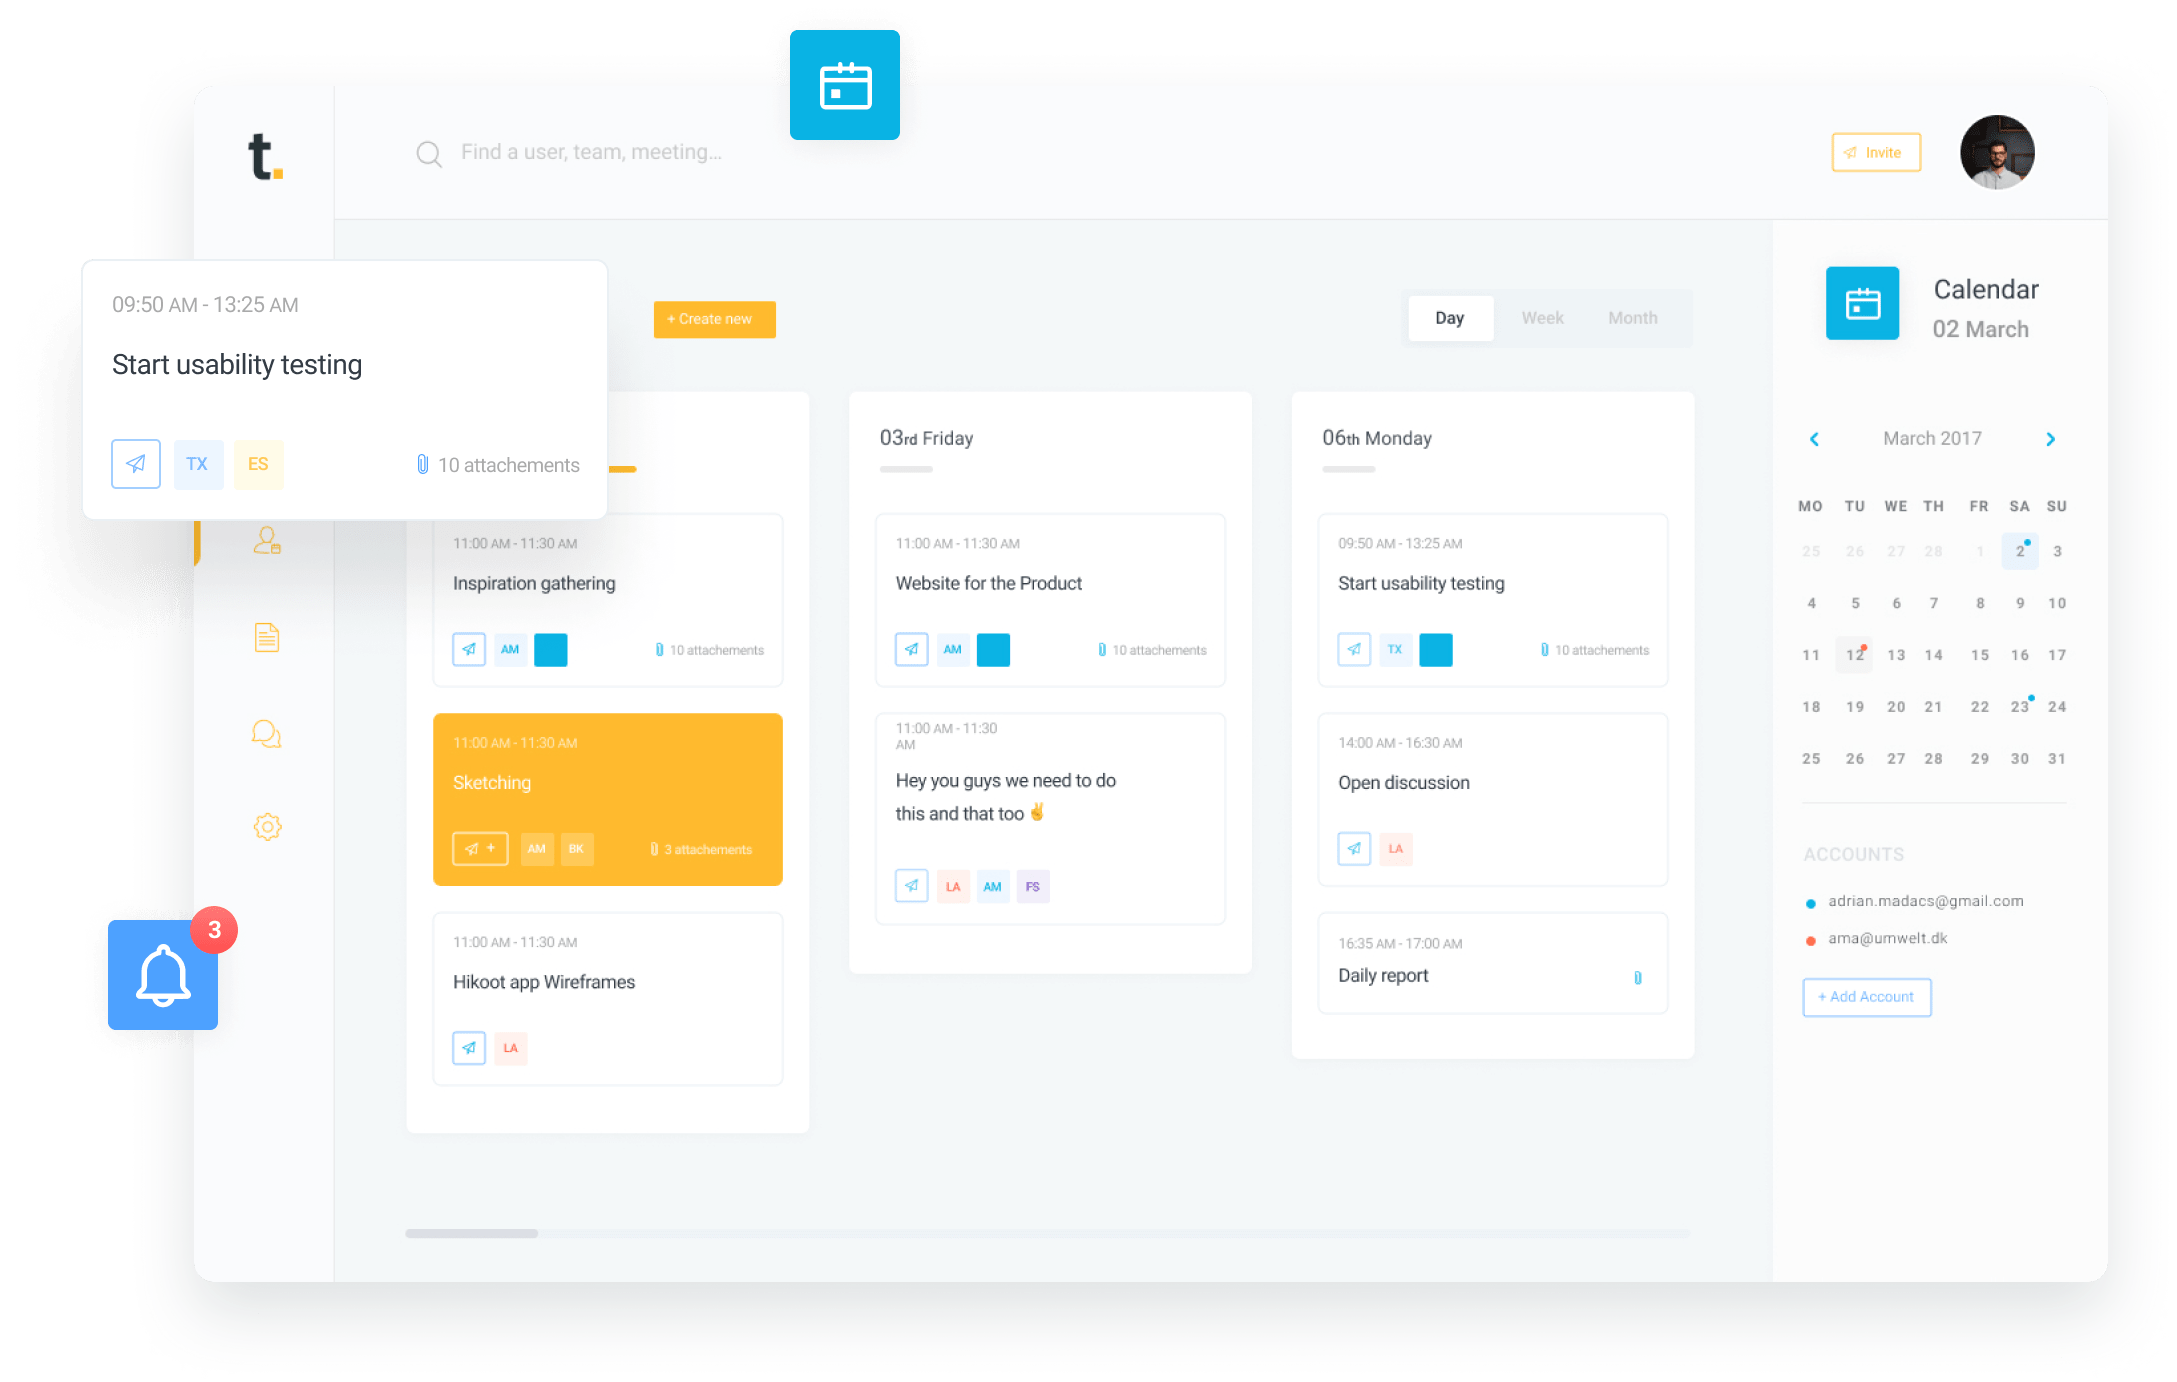Click paperclip icon on Daily report
The height and width of the screenshot is (1382, 2177).
[1637, 977]
